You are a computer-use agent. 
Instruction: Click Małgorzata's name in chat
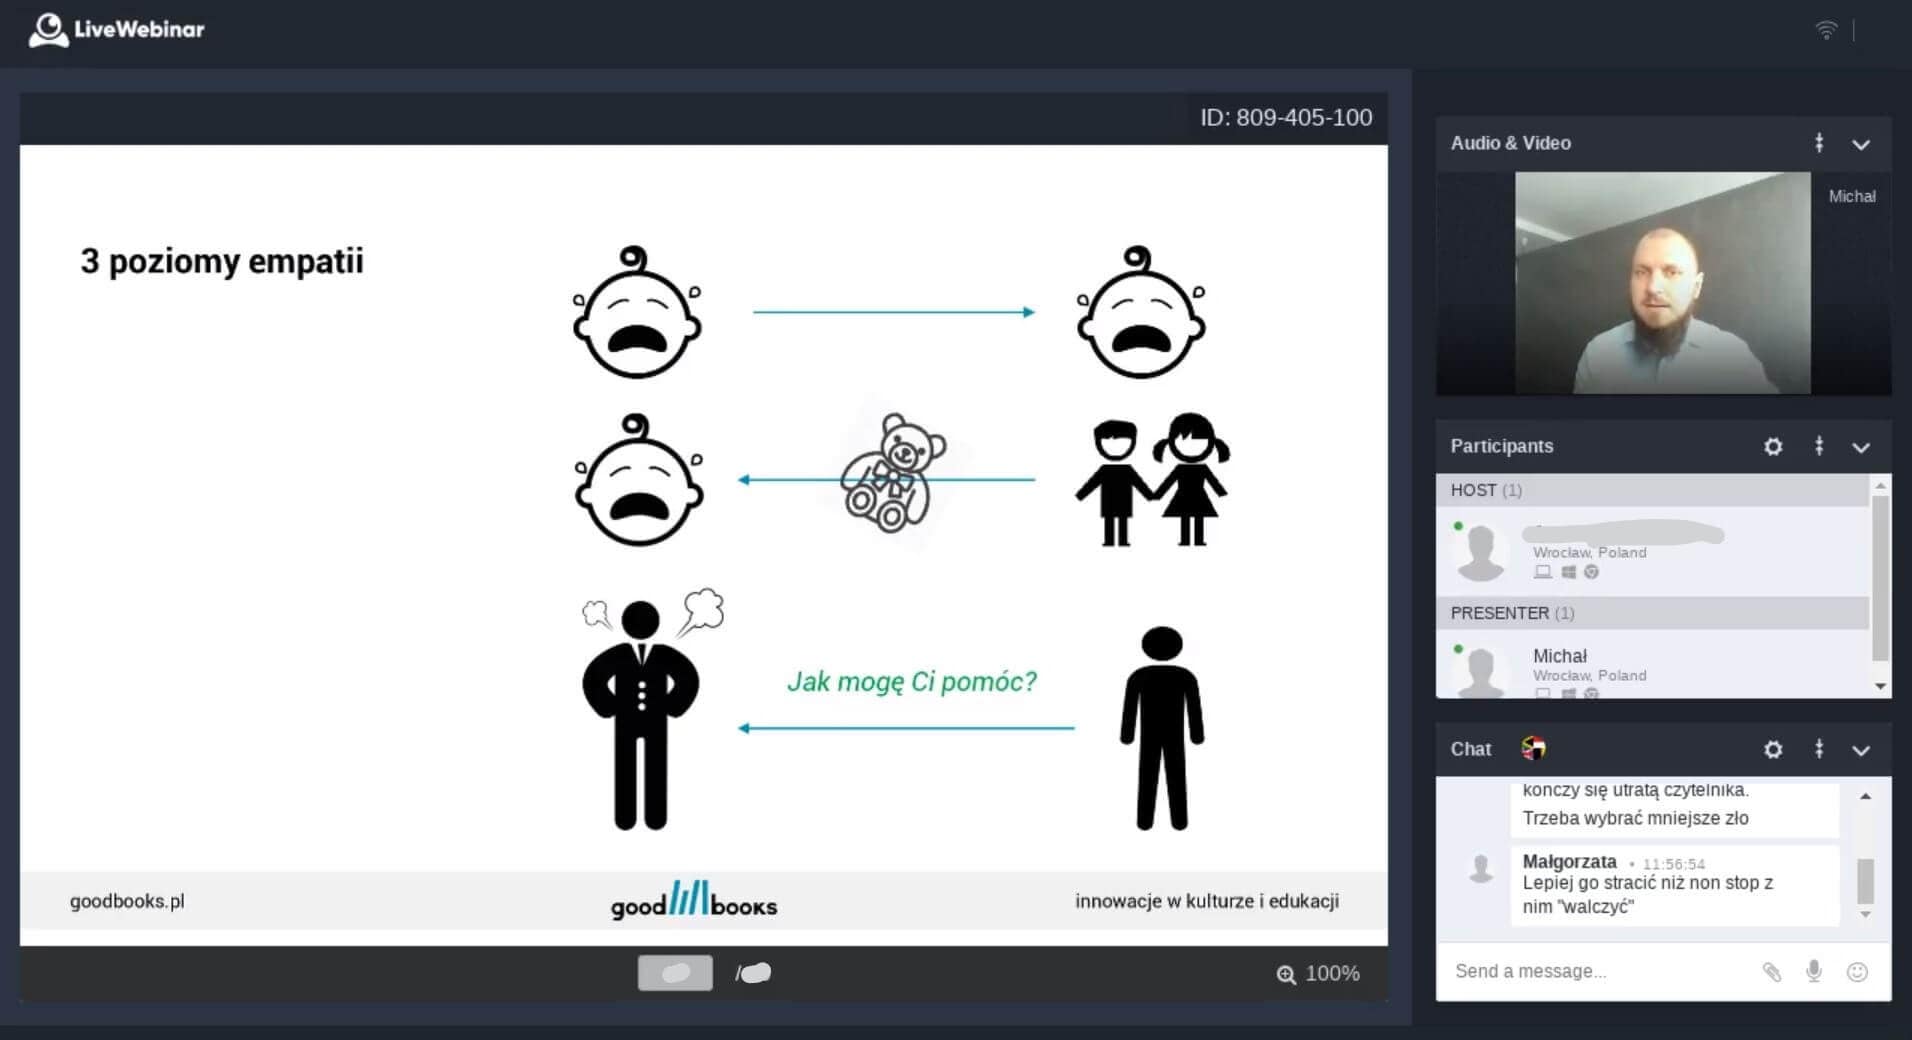coord(1569,862)
